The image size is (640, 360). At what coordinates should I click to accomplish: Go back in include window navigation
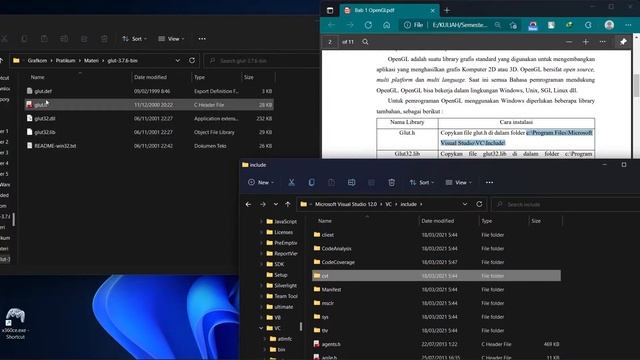(248, 204)
